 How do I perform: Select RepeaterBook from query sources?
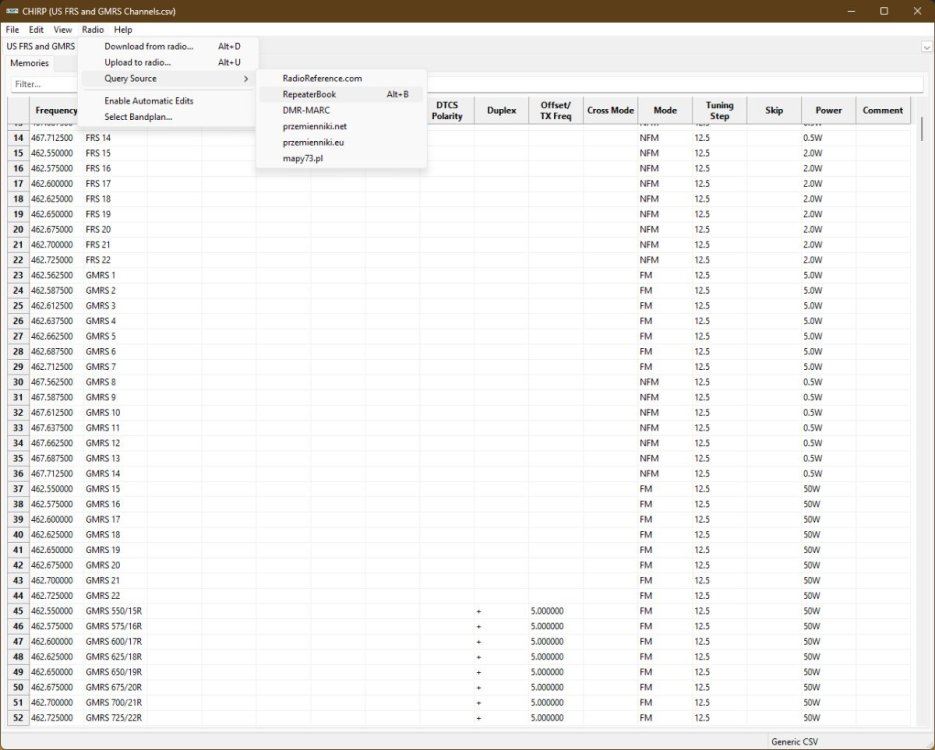(x=310, y=94)
